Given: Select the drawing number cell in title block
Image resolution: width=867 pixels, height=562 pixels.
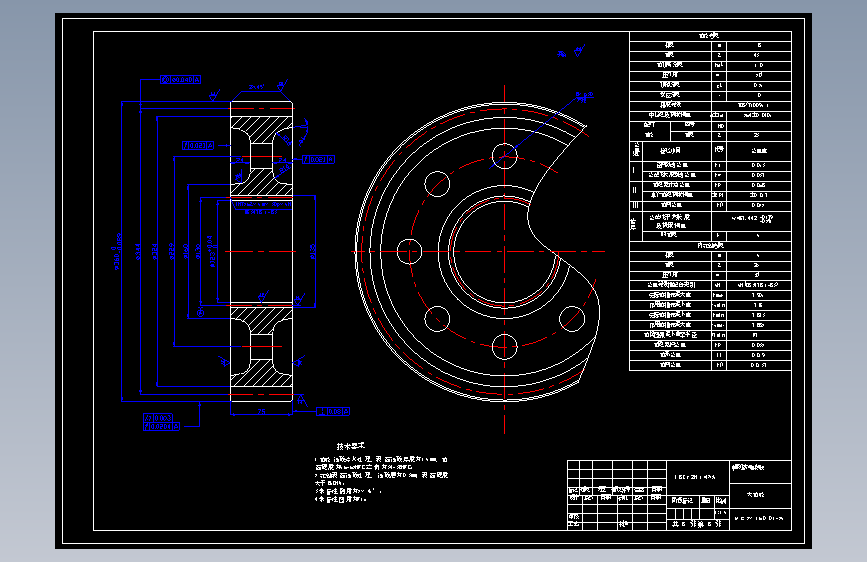Looking at the screenshot, I should (x=760, y=519).
